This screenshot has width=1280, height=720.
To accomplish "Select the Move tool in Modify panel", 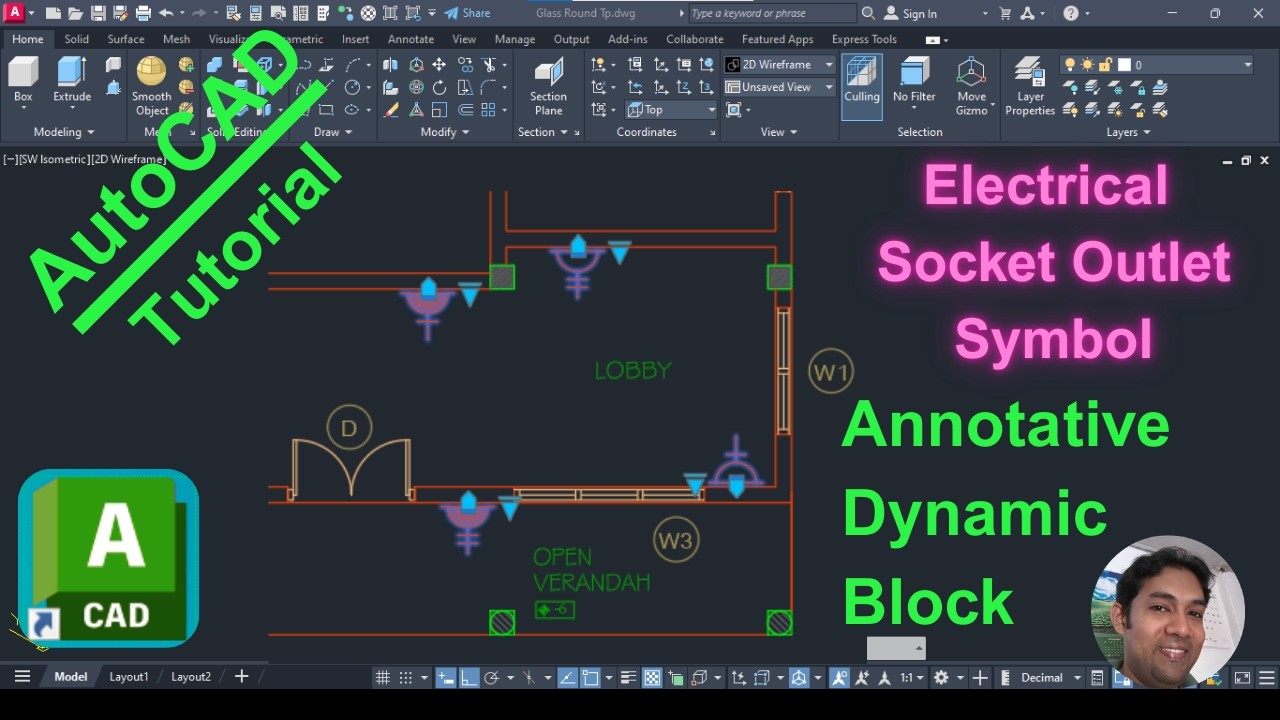I will (x=439, y=65).
